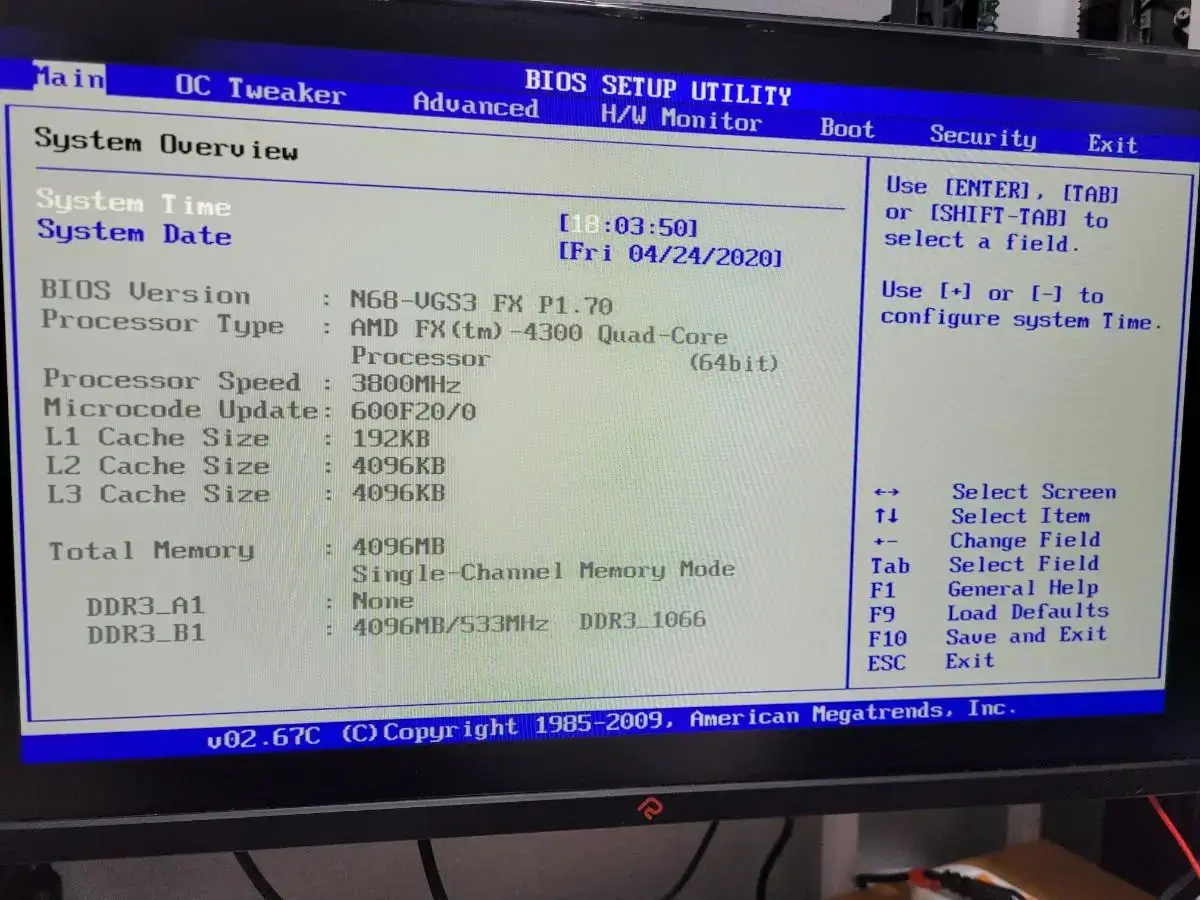1200x900 pixels.
Task: Click the Tab key legend
Action: (890, 566)
